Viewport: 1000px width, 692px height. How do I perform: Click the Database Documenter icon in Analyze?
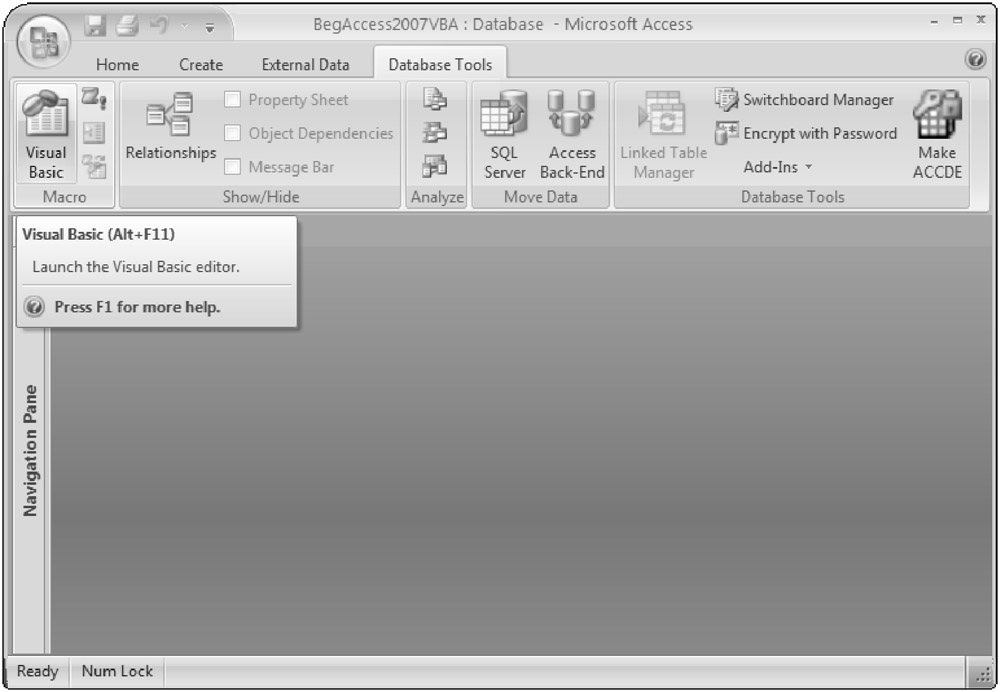[437, 100]
